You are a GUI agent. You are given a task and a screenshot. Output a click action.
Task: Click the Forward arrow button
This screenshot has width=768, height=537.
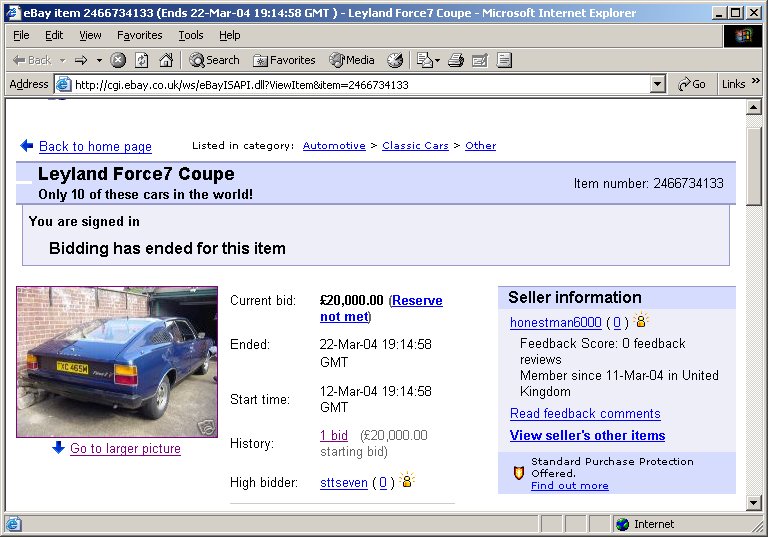(x=81, y=60)
